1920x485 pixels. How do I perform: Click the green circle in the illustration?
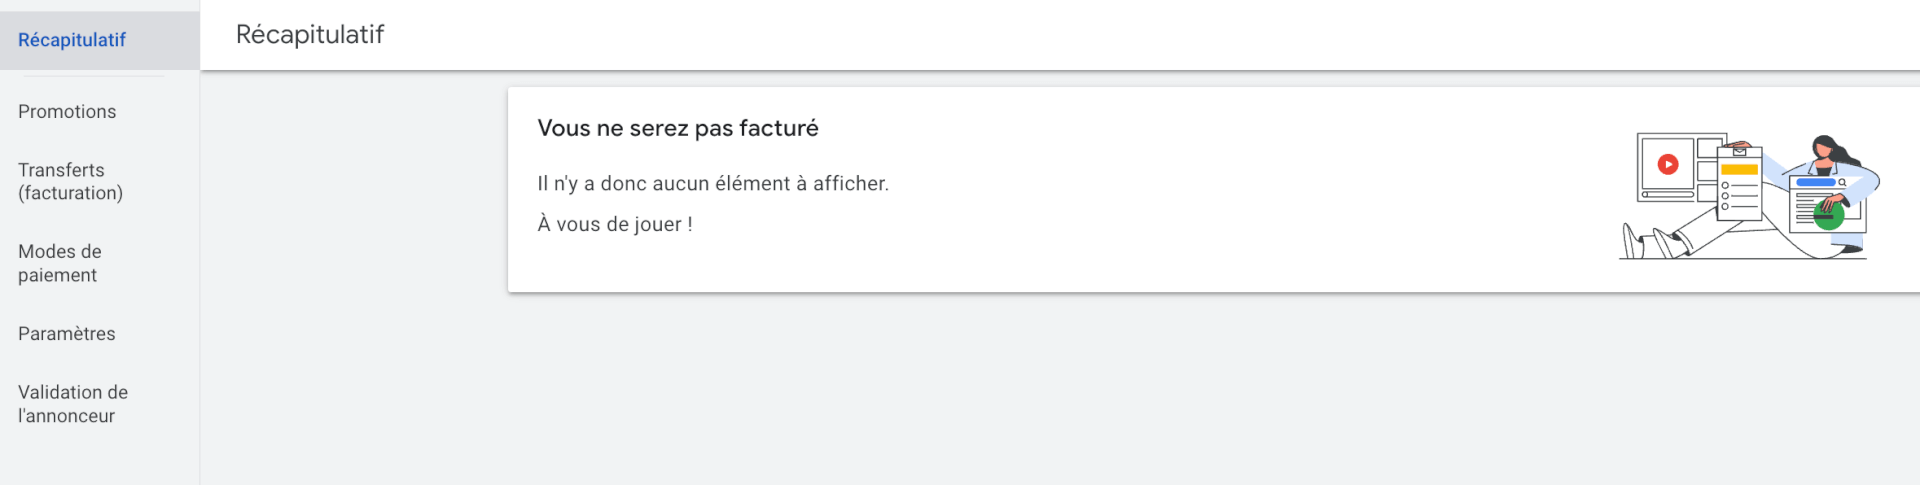pyautogui.click(x=1829, y=215)
